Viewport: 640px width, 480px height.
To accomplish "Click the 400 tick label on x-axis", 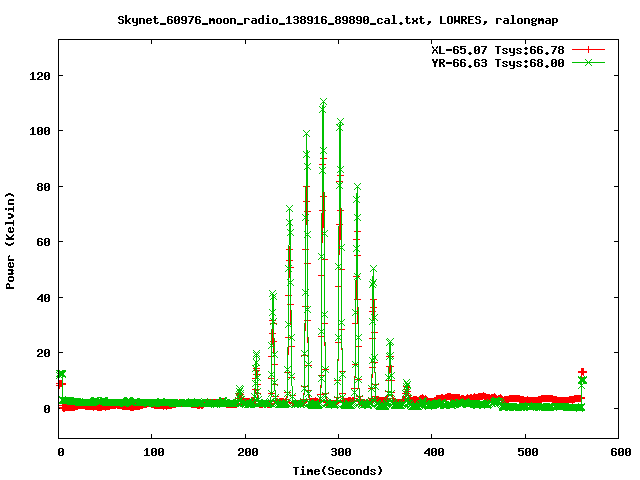I will (431, 453).
